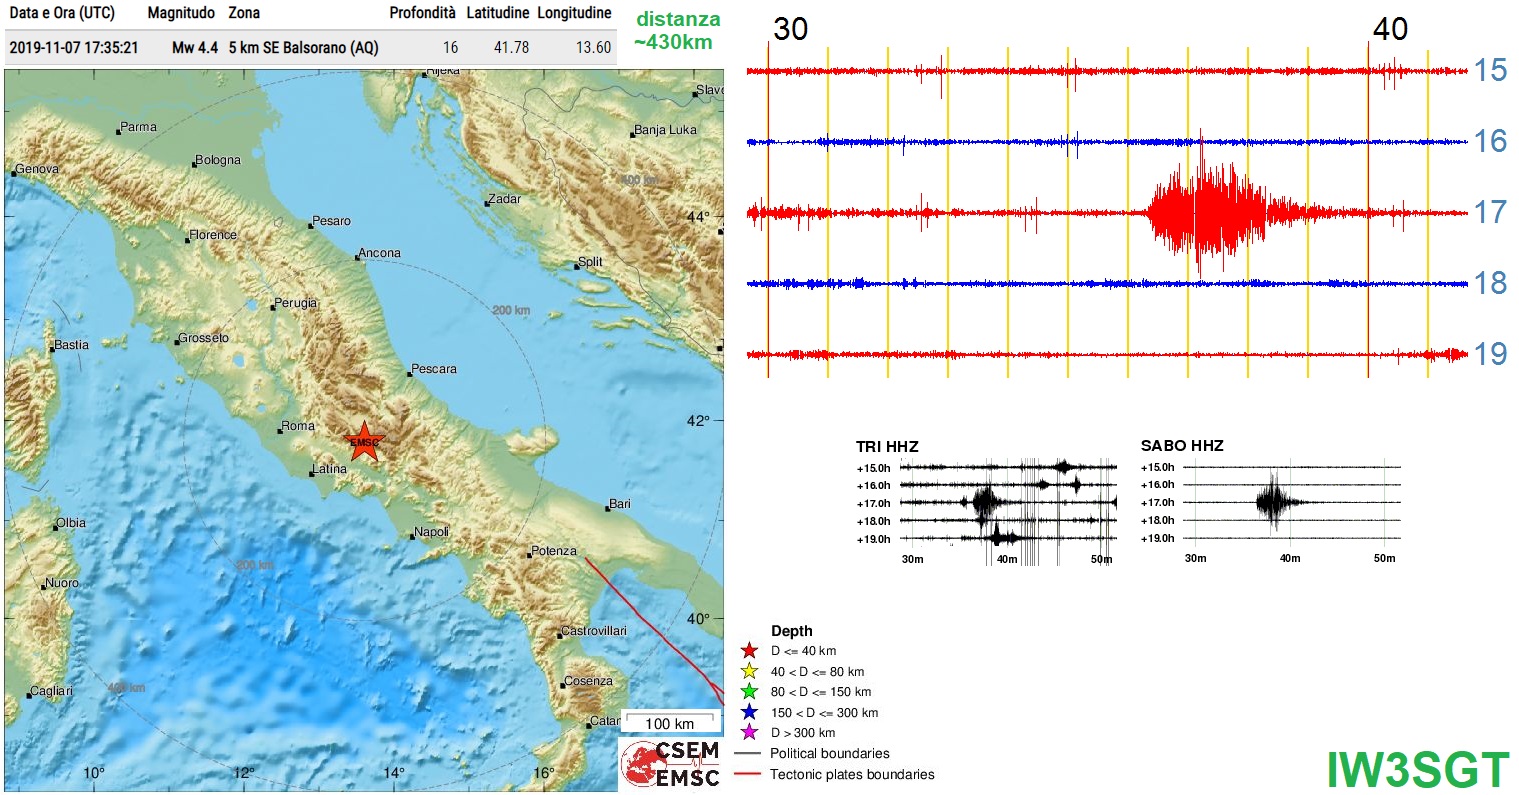This screenshot has width=1519, height=795.
Task: Click the minute 30 marker label
Action: 790,29
